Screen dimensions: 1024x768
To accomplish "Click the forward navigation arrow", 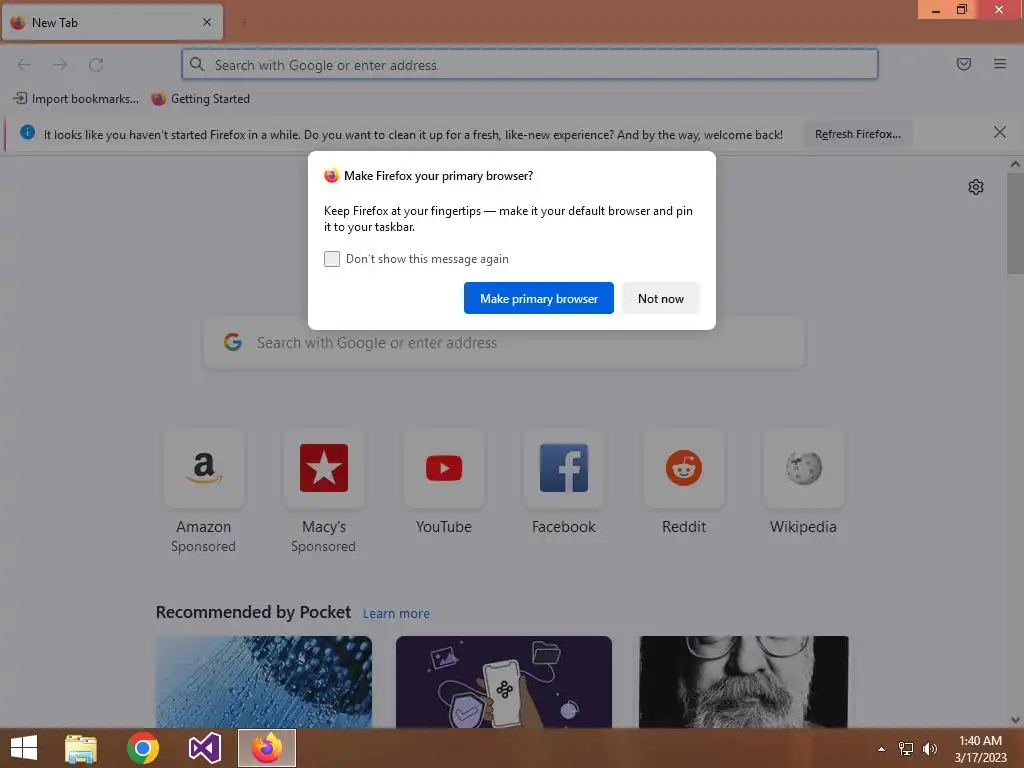I will 60,65.
